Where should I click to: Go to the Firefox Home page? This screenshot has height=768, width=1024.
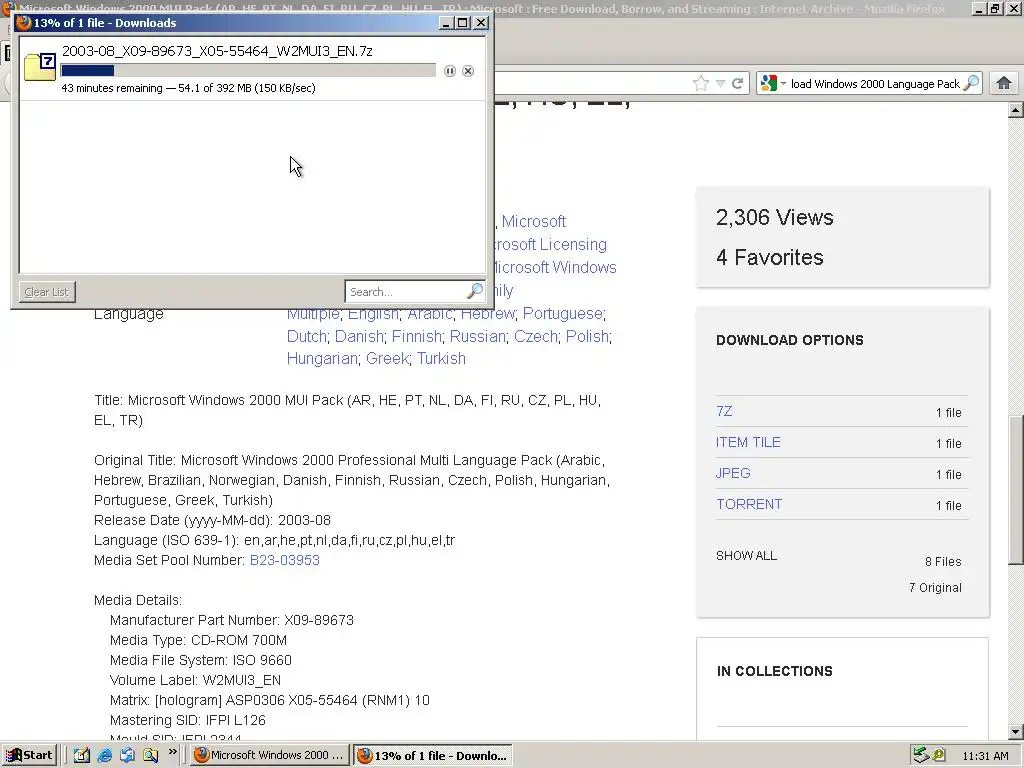1004,83
